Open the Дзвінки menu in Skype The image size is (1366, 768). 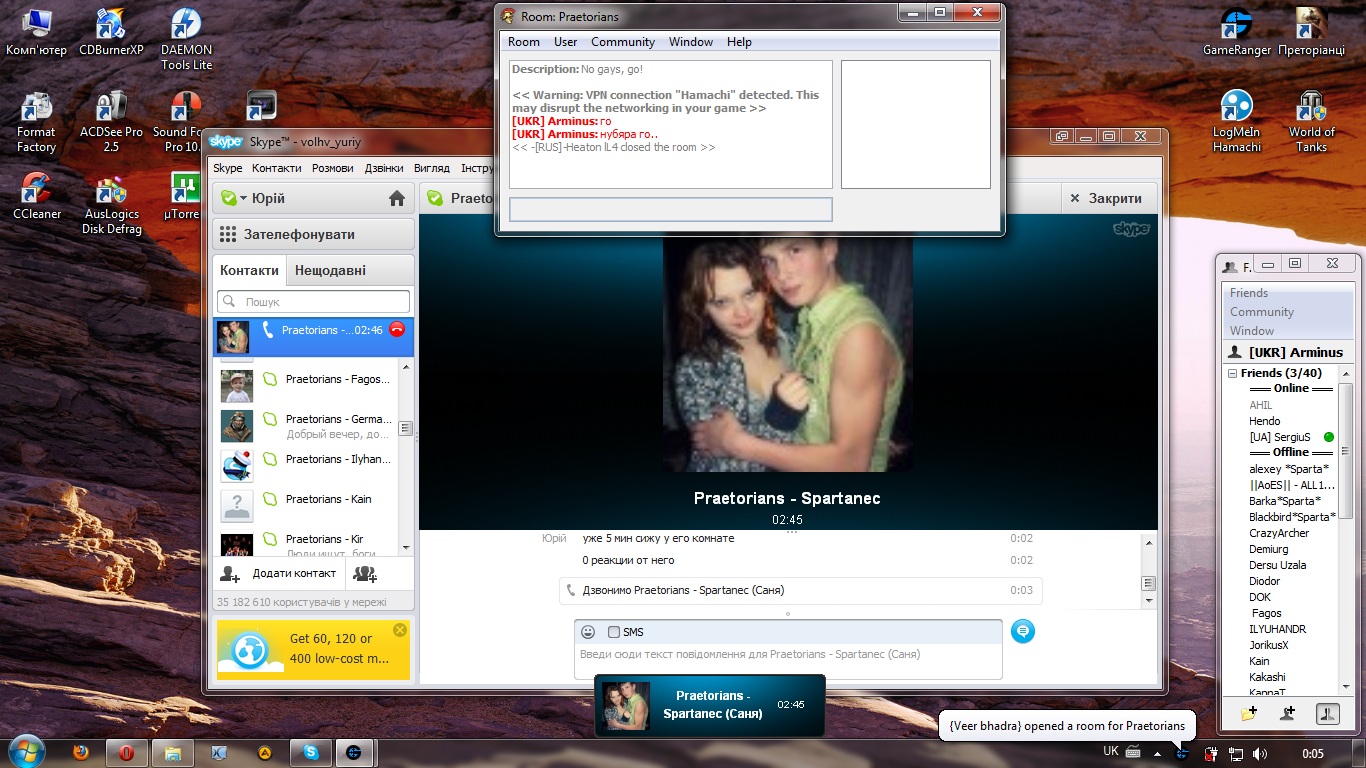pyautogui.click(x=384, y=168)
